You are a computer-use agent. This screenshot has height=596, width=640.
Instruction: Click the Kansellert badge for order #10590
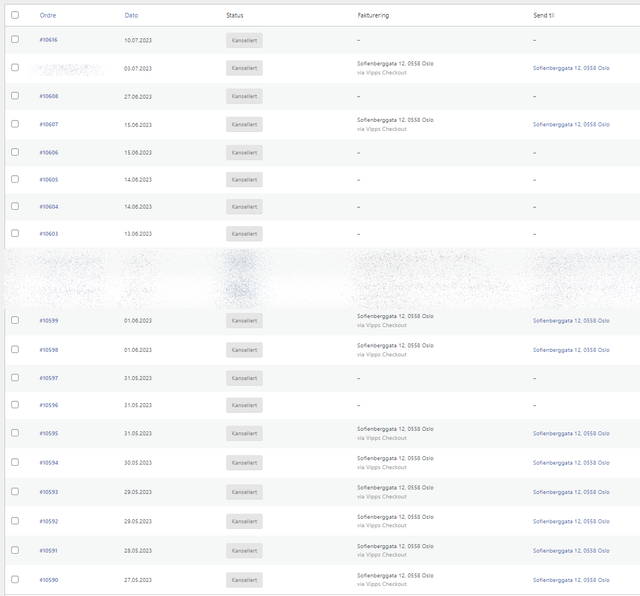244,580
